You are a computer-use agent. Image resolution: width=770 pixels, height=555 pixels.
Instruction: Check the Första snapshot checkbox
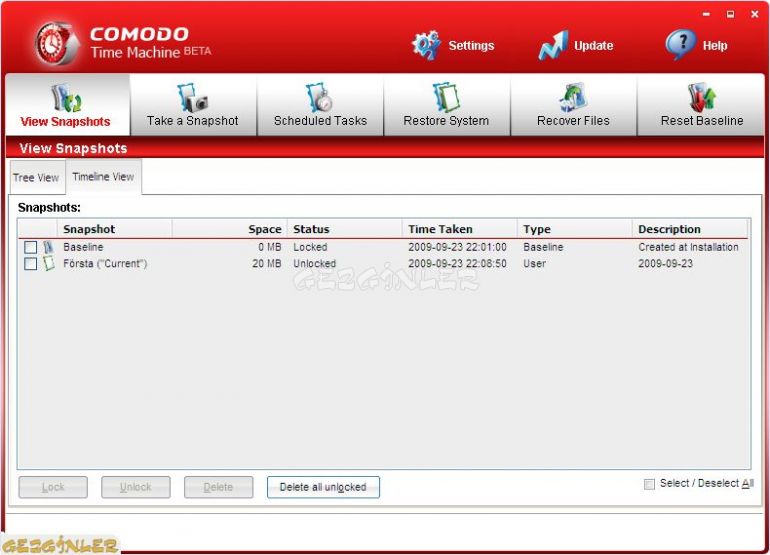tap(30, 264)
